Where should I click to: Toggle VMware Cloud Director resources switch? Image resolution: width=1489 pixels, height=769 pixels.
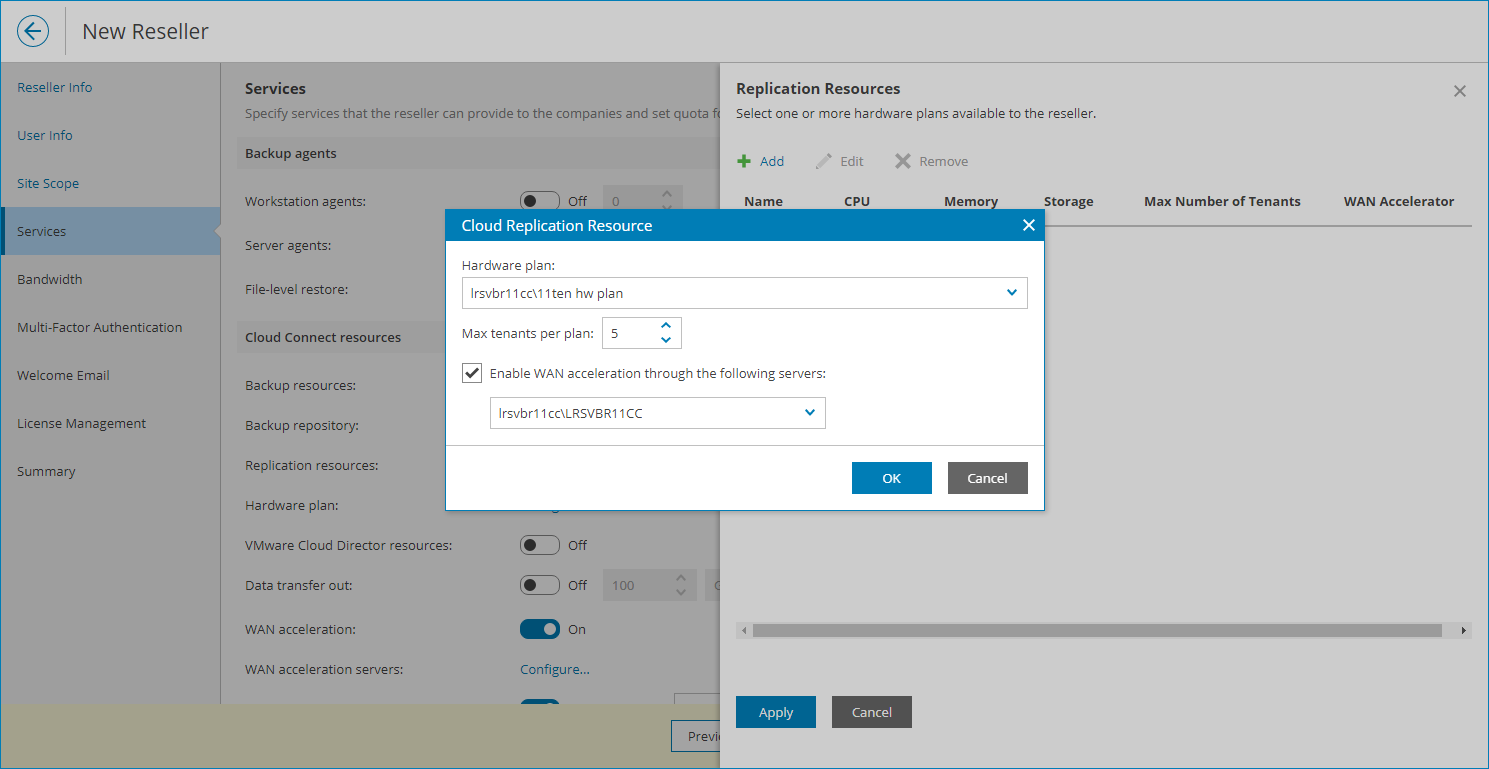540,545
